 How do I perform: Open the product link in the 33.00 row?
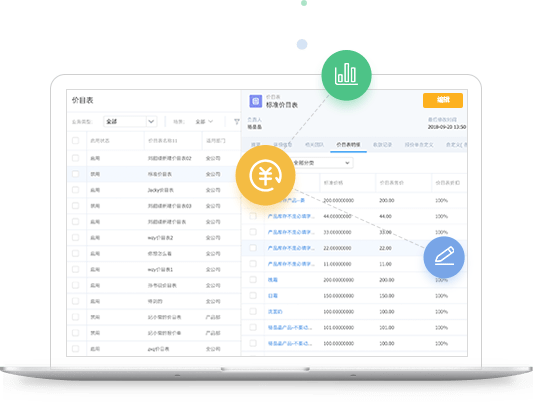[291, 232]
